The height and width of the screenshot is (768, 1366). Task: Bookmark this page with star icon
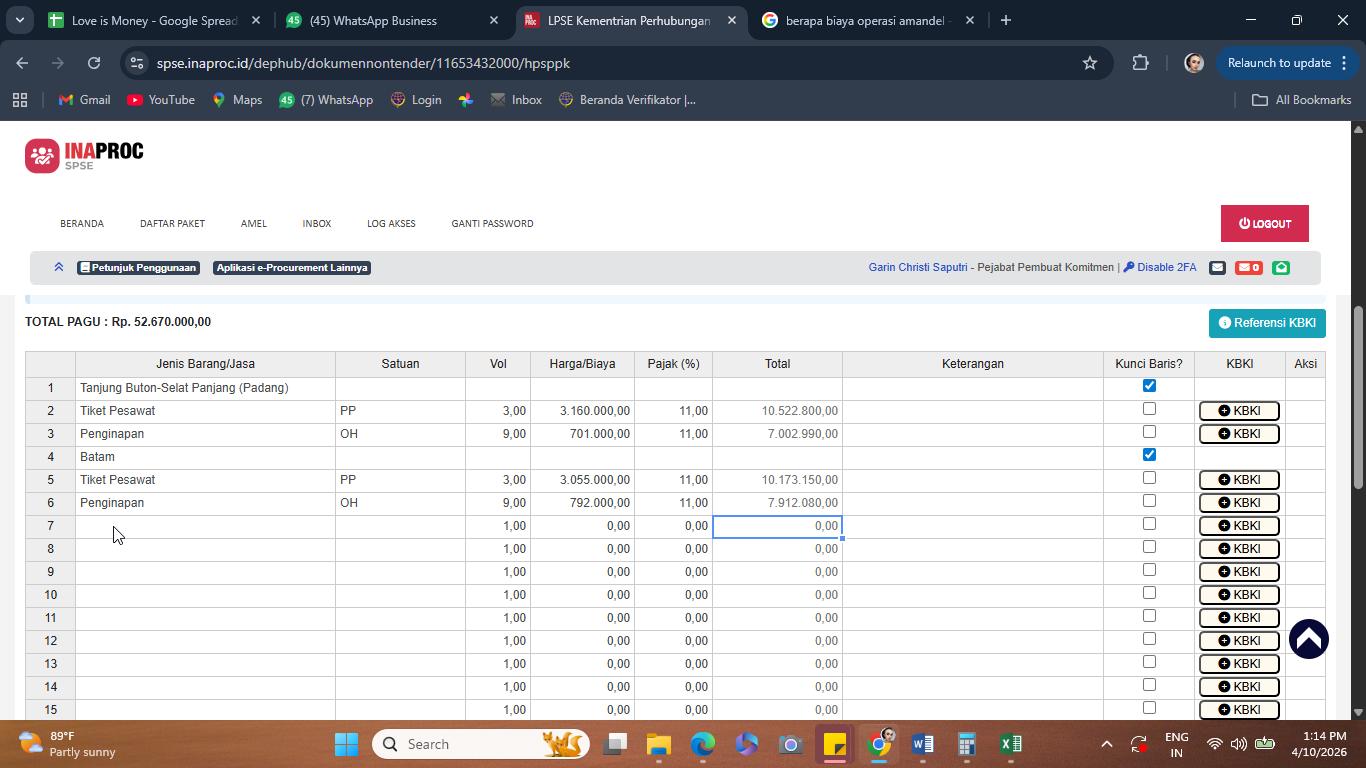coord(1090,63)
